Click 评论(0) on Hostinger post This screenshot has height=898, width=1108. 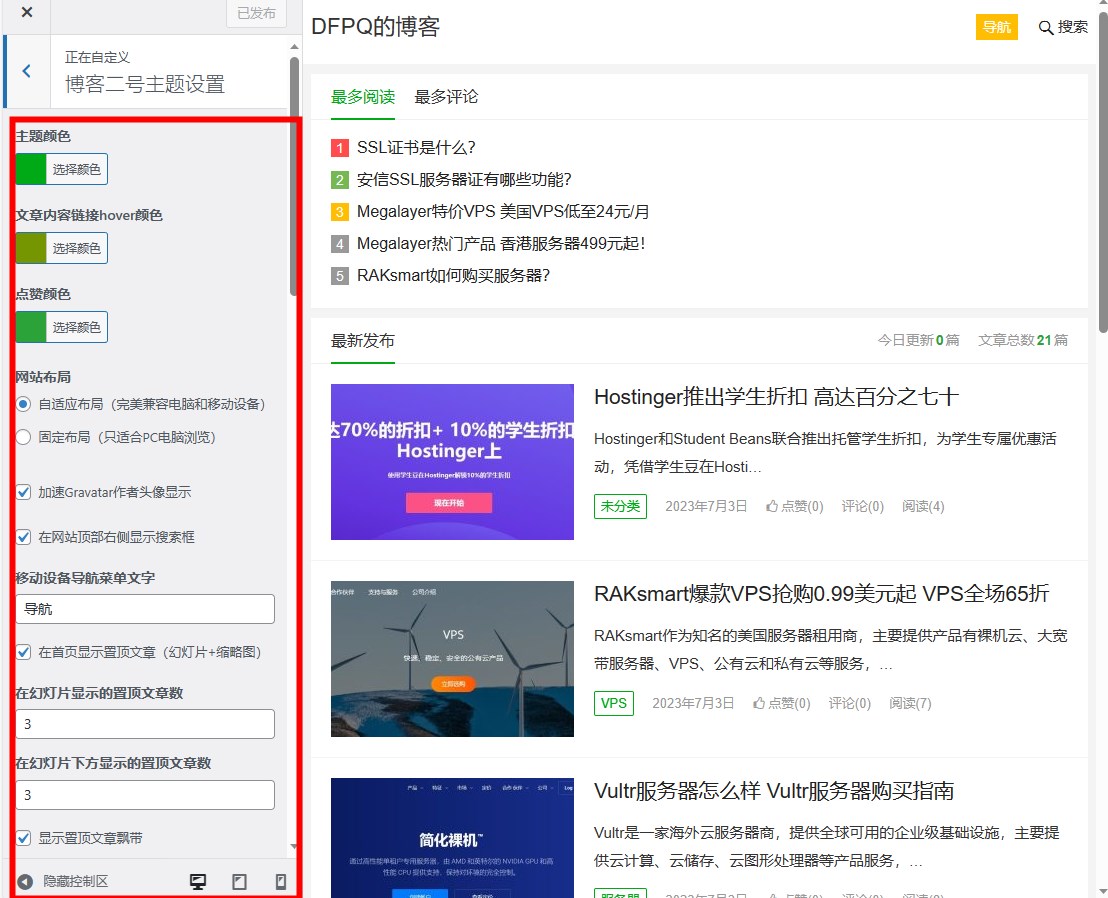pos(863,506)
